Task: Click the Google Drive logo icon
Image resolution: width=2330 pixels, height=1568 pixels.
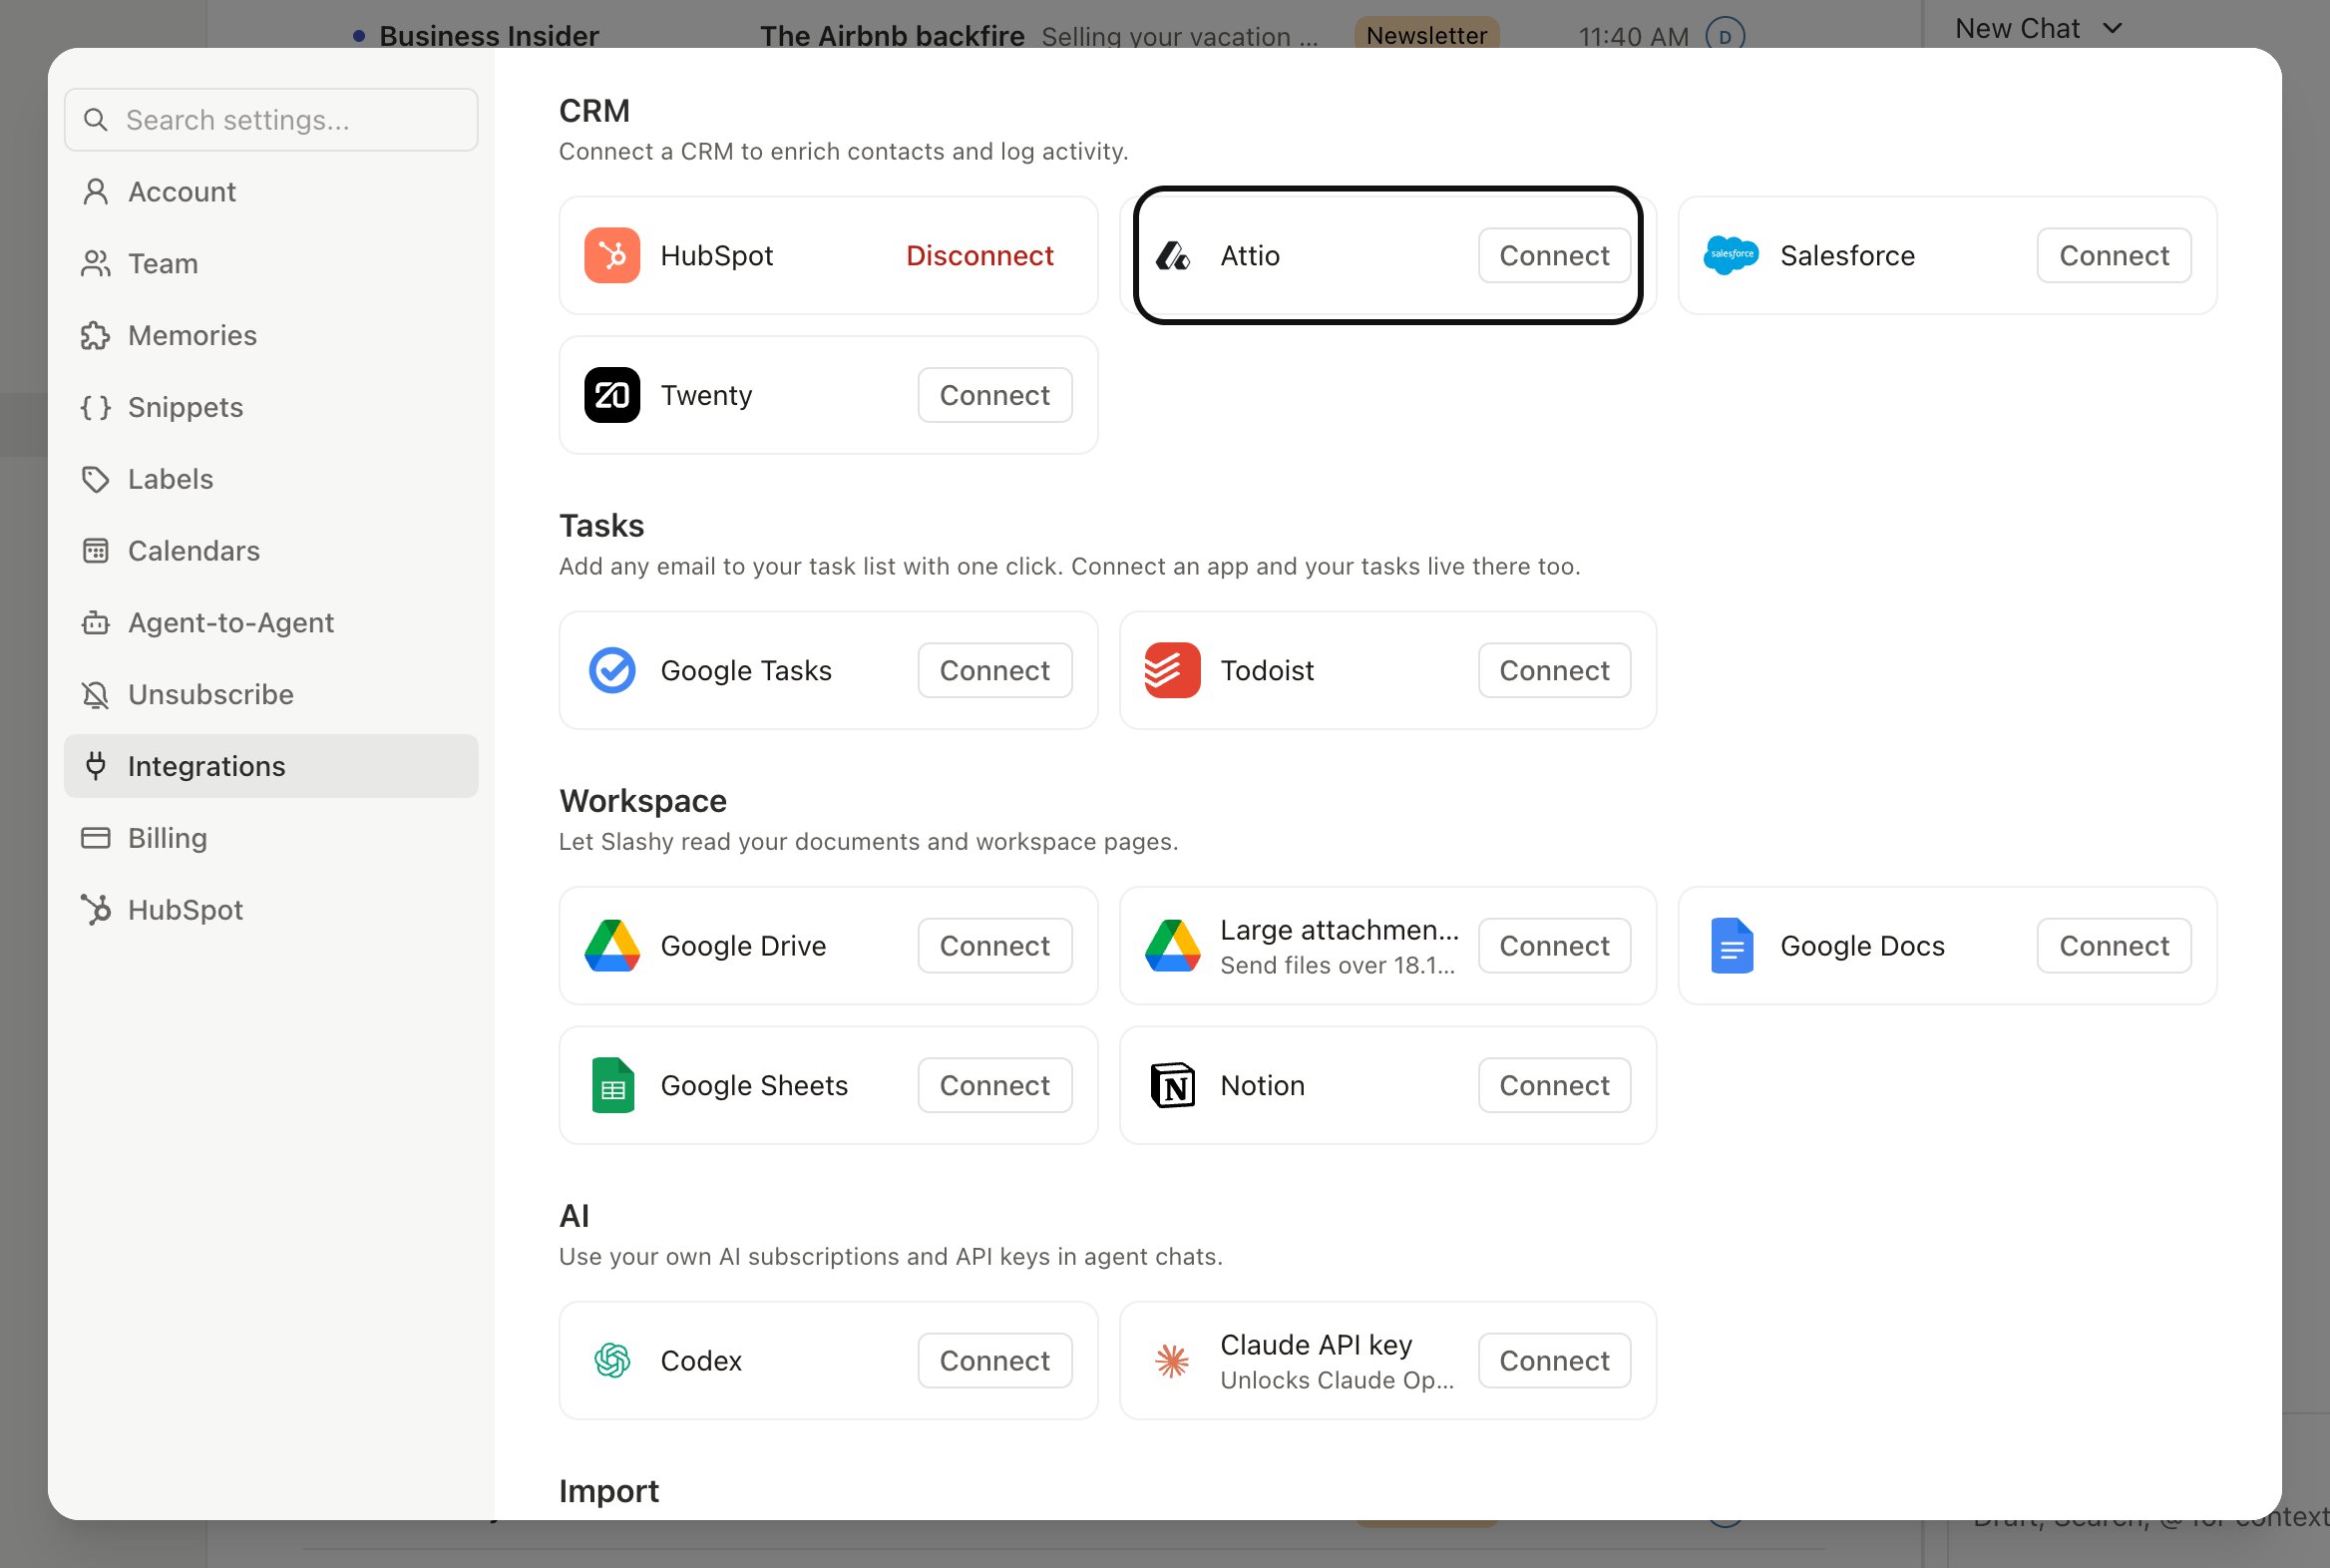Action: (612, 946)
